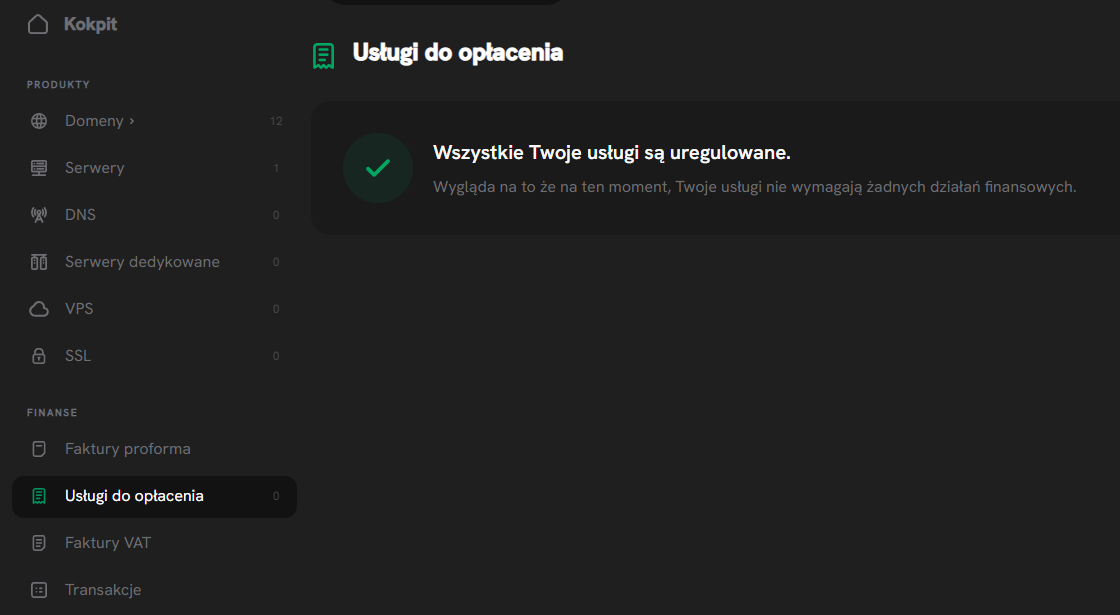Click the Faktury VAT invoice icon

coord(38,542)
